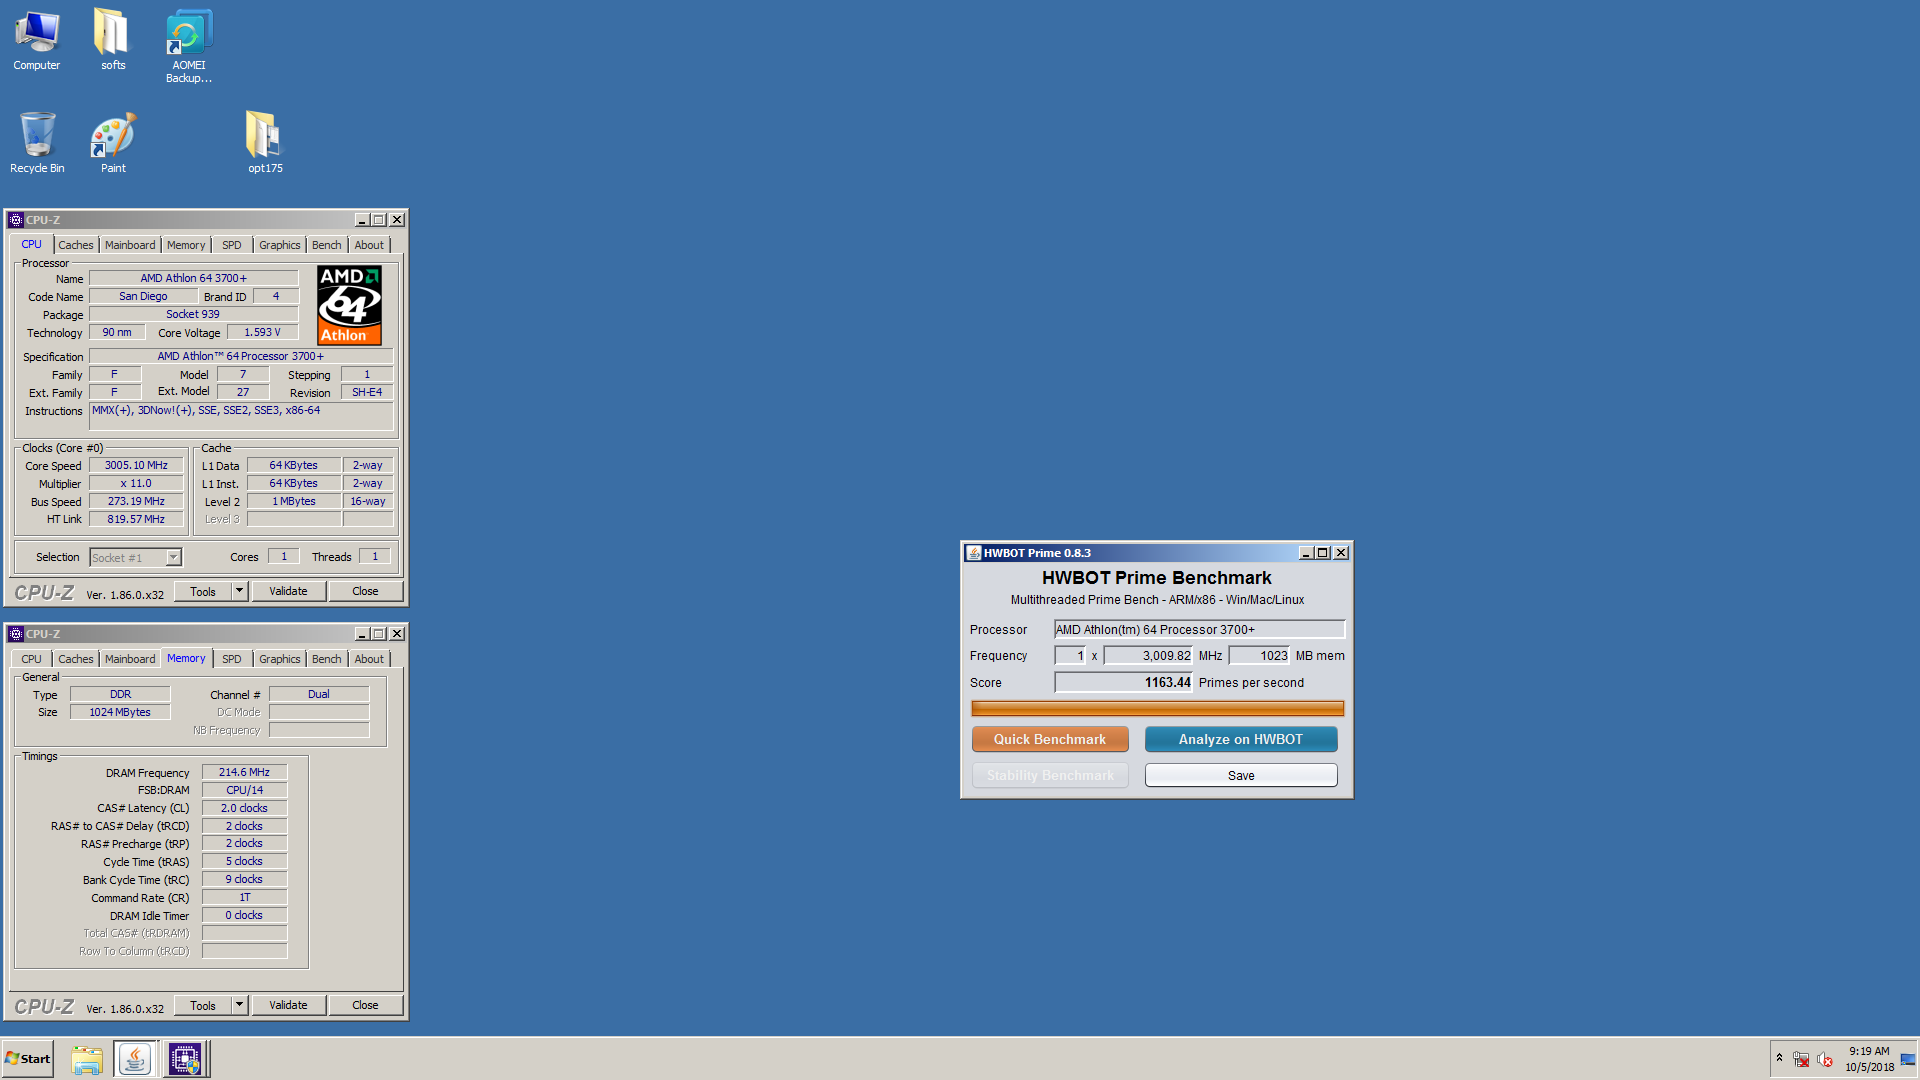1920x1080 pixels.
Task: Click the 3,009.82 MHz frequency field
Action: click(x=1149, y=655)
